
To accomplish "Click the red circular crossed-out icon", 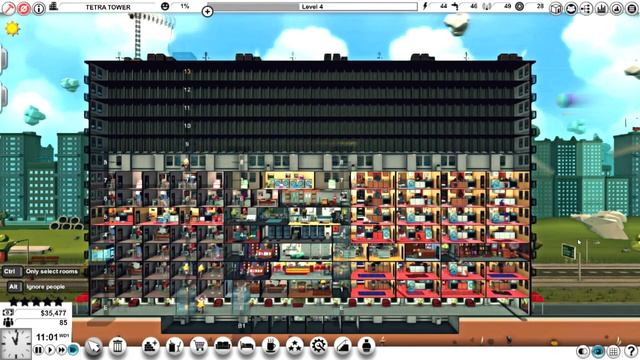I will tap(24, 8).
